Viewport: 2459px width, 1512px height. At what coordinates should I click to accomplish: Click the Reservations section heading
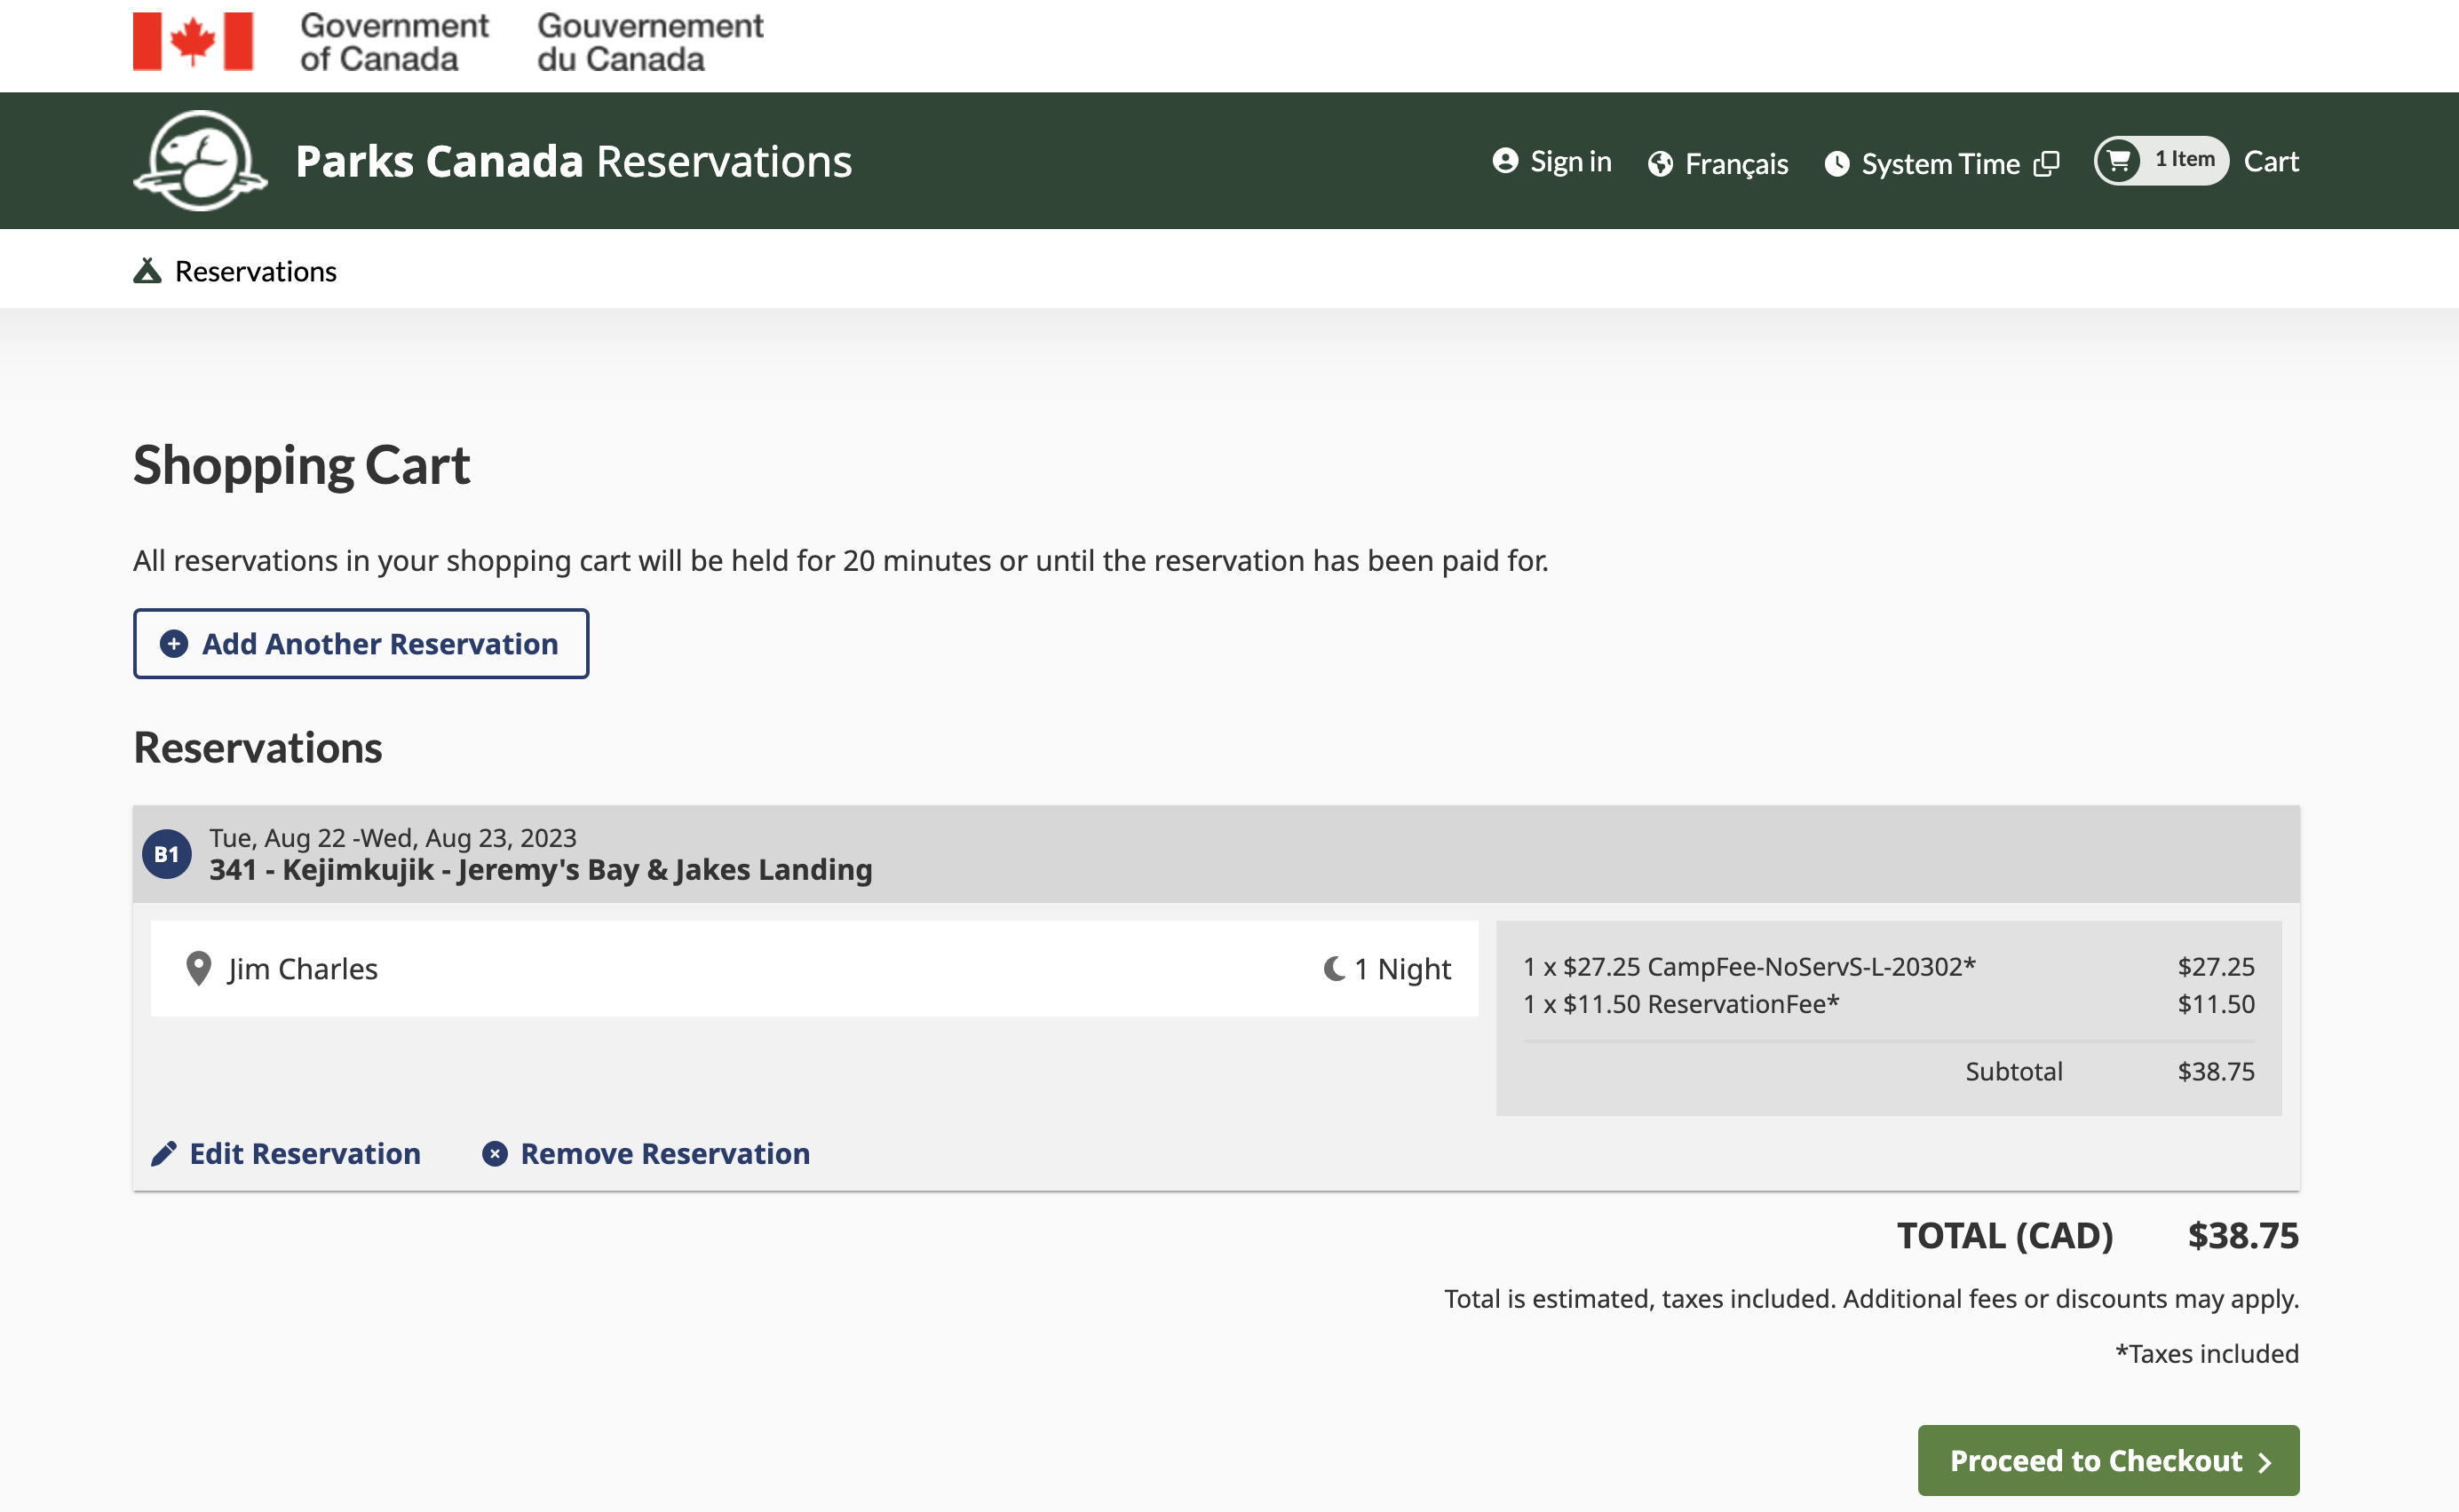(x=258, y=748)
